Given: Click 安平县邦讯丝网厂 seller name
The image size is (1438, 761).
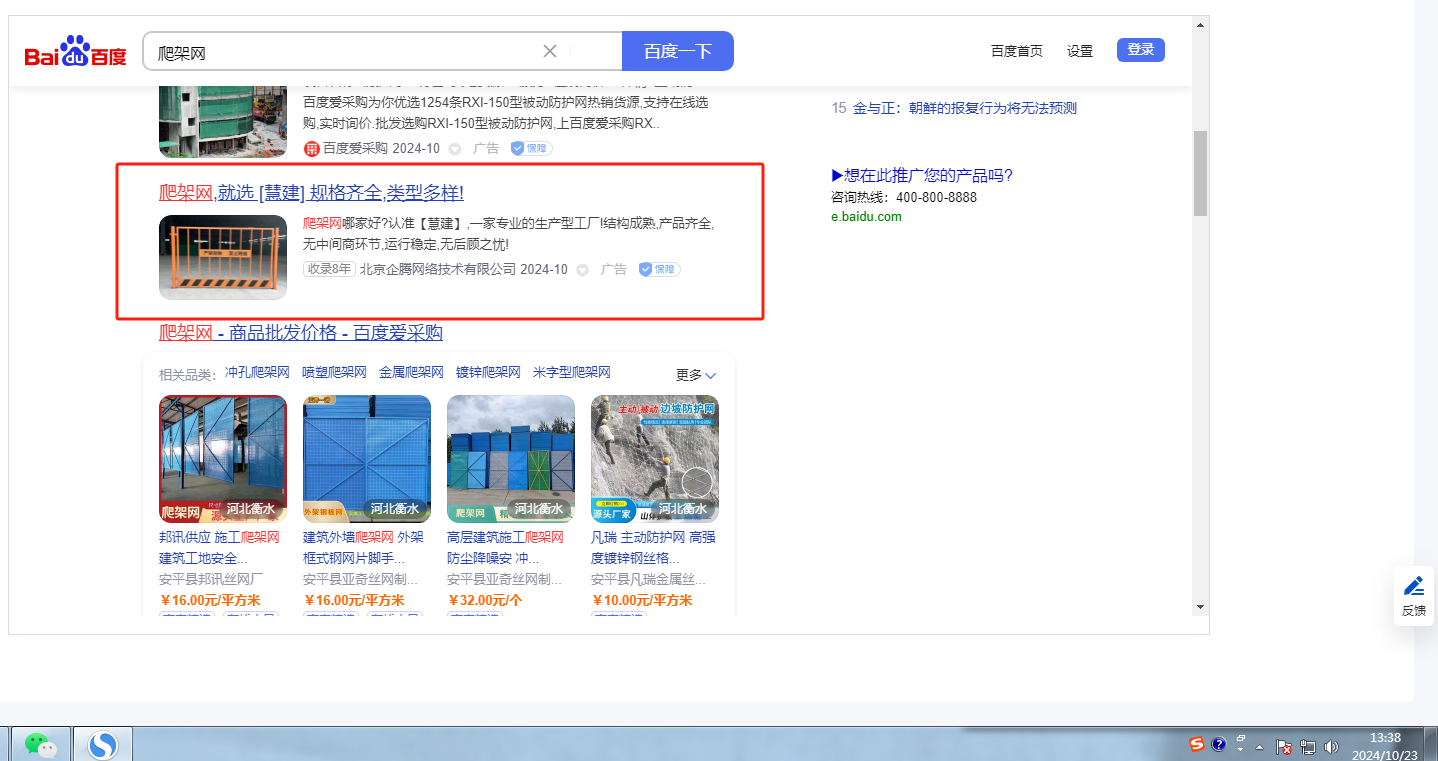Looking at the screenshot, I should pyautogui.click(x=212, y=579).
